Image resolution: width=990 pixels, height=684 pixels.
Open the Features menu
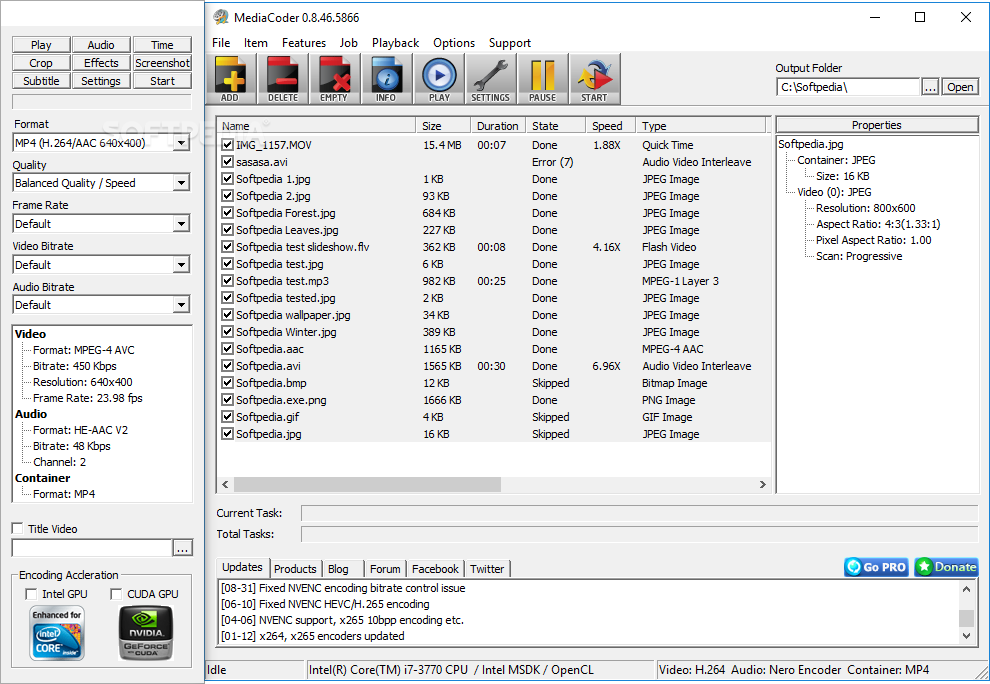click(x=304, y=43)
